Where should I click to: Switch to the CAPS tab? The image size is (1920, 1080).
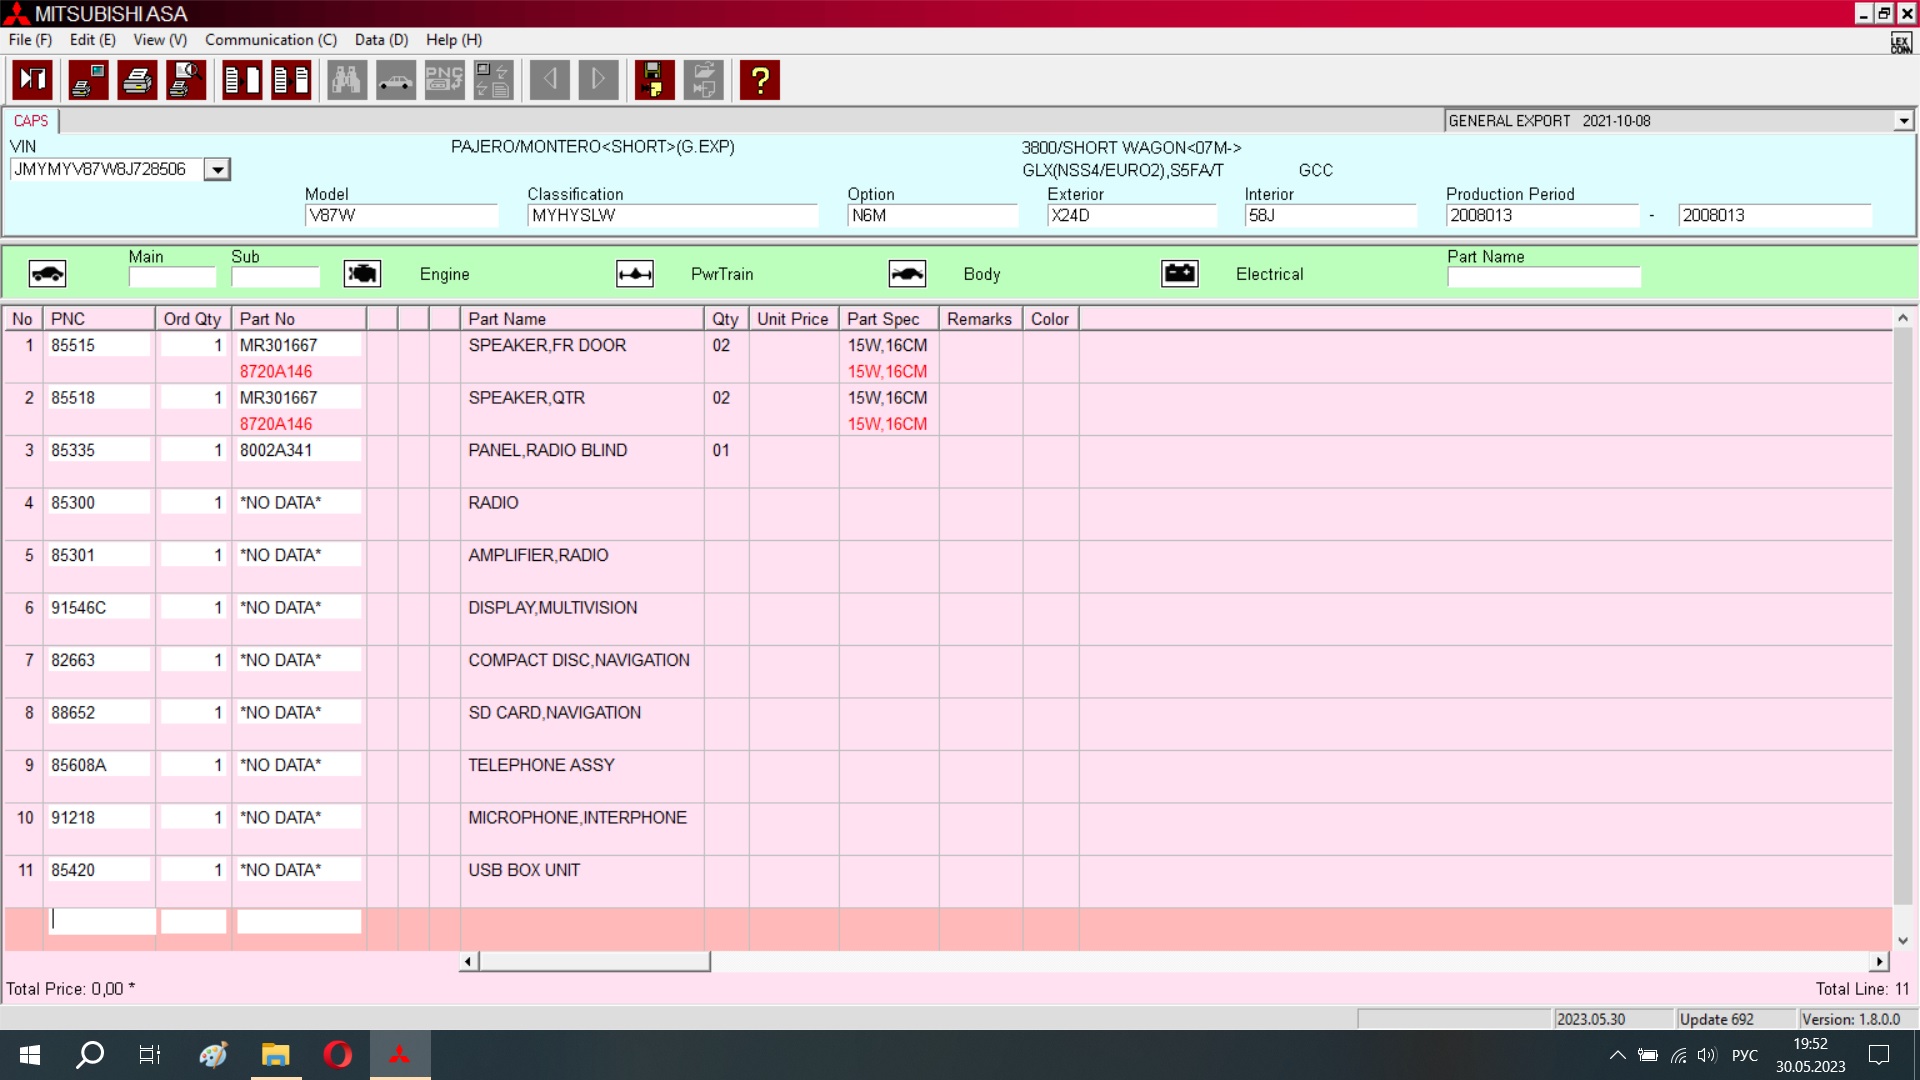pyautogui.click(x=31, y=121)
